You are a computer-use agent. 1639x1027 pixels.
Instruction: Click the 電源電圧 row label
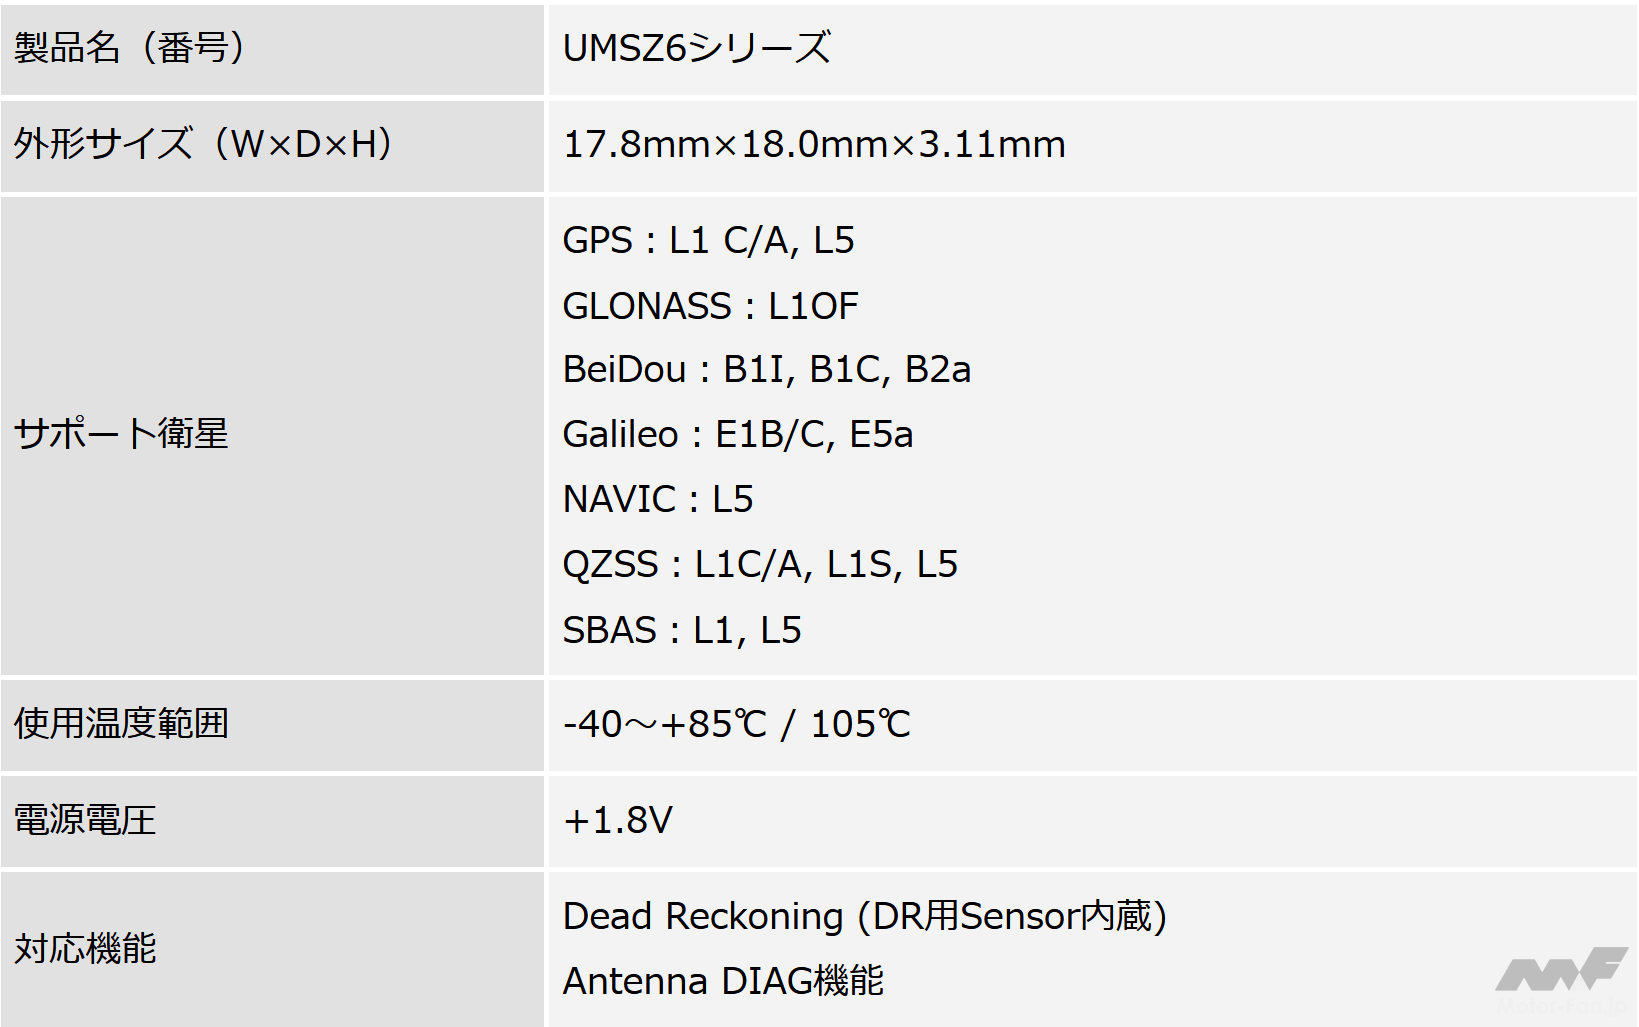click(85, 820)
